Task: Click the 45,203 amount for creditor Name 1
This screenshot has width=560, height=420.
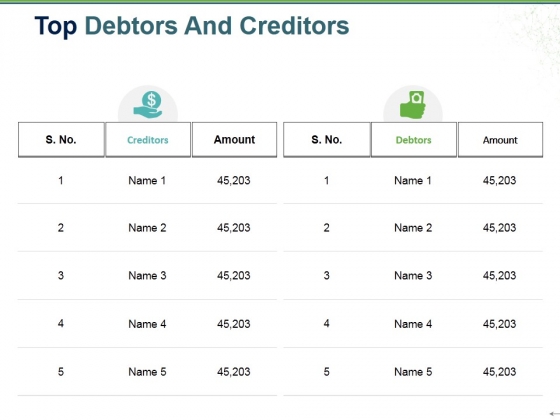Action: click(x=234, y=180)
